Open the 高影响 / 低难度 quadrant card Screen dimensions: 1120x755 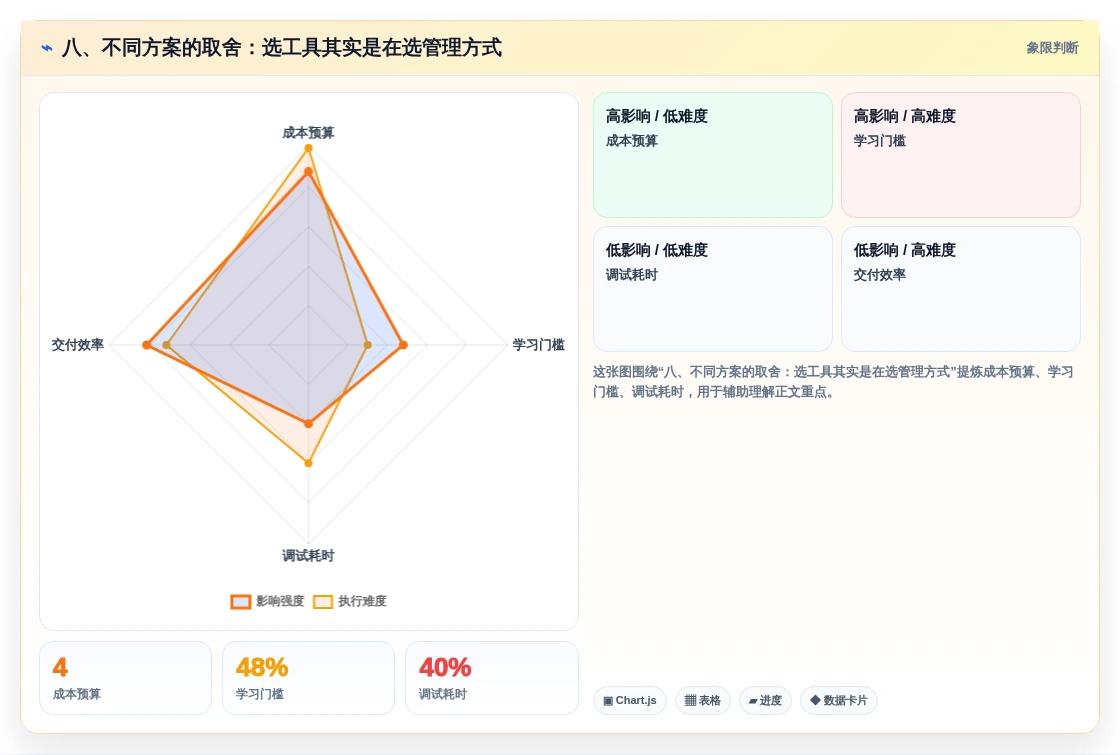713,155
